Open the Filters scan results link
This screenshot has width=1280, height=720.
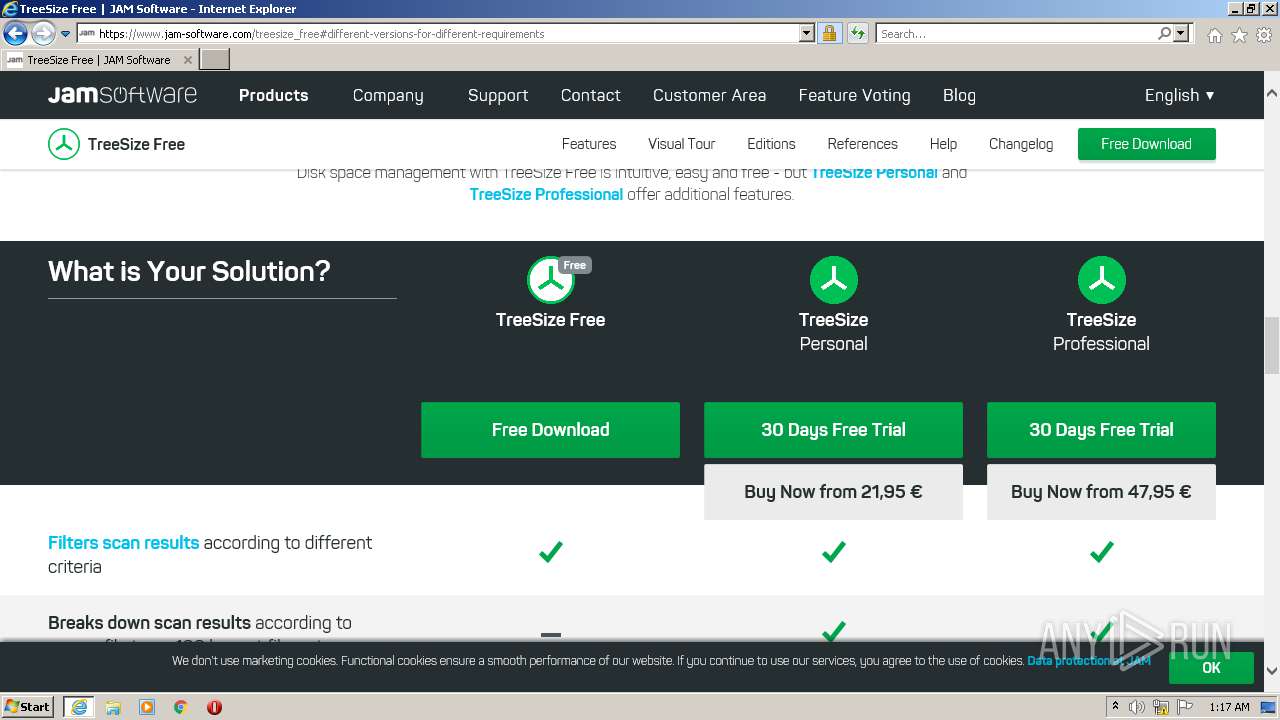[124, 542]
